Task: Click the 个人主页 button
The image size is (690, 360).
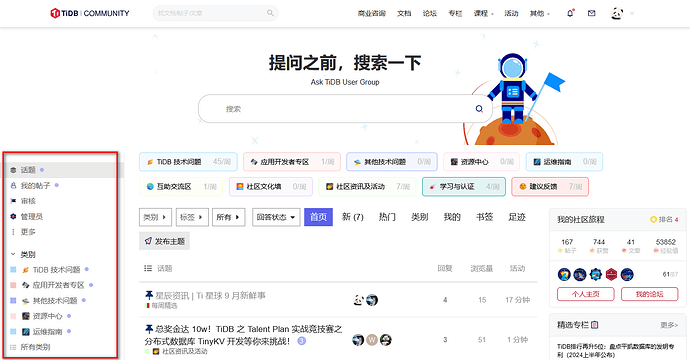Action: [x=586, y=294]
